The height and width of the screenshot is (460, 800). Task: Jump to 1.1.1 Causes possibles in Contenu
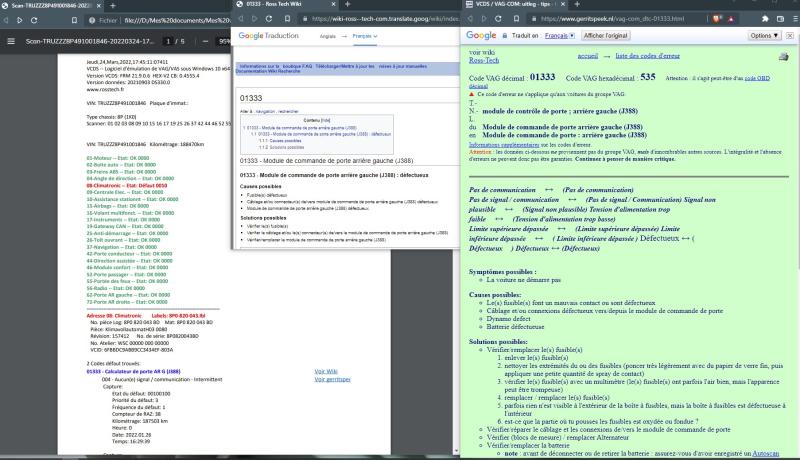pyautogui.click(x=280, y=141)
